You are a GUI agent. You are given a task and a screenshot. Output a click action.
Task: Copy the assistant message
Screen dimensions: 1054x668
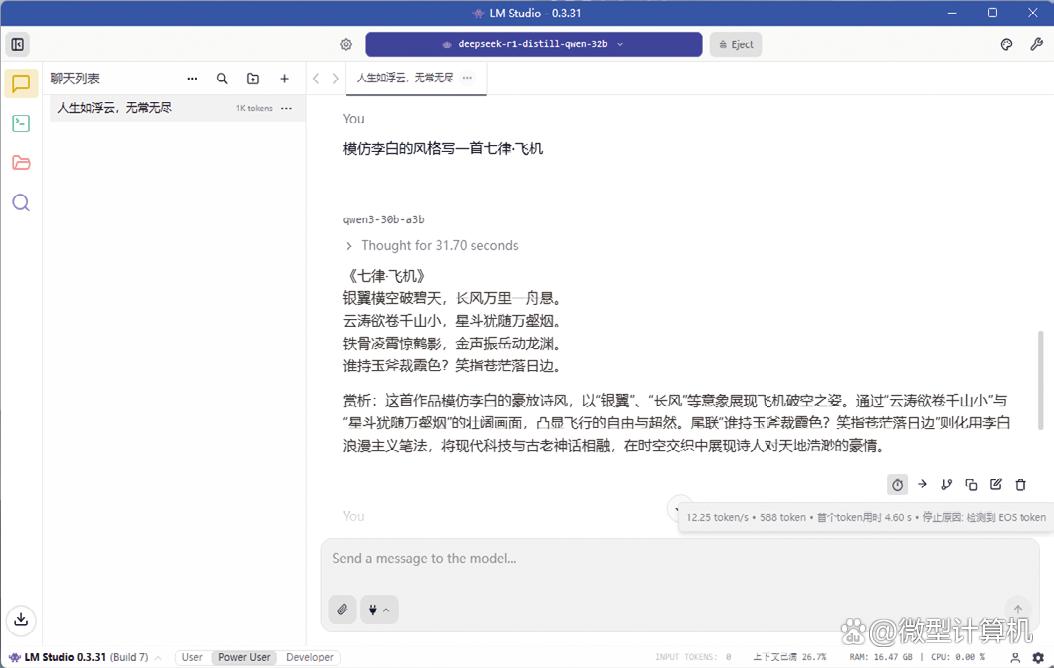971,484
